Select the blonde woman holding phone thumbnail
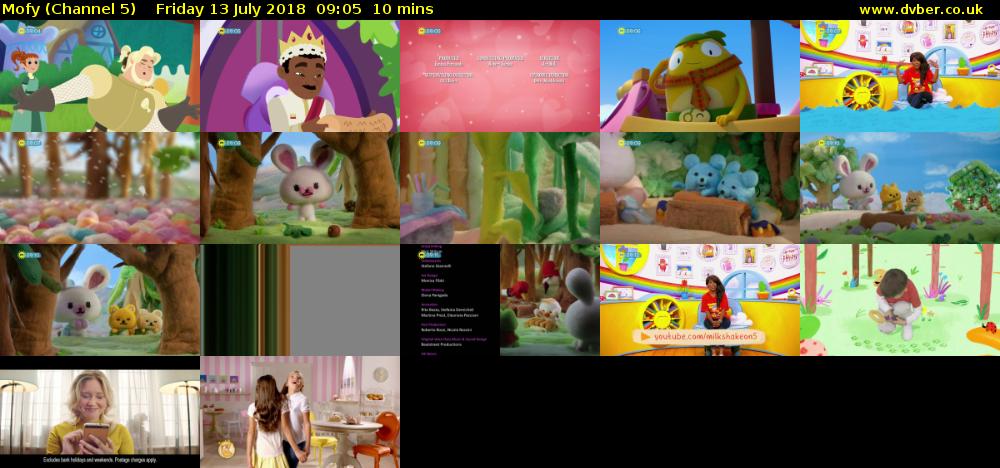Viewport: 1000px width, 468px height. tap(99, 412)
